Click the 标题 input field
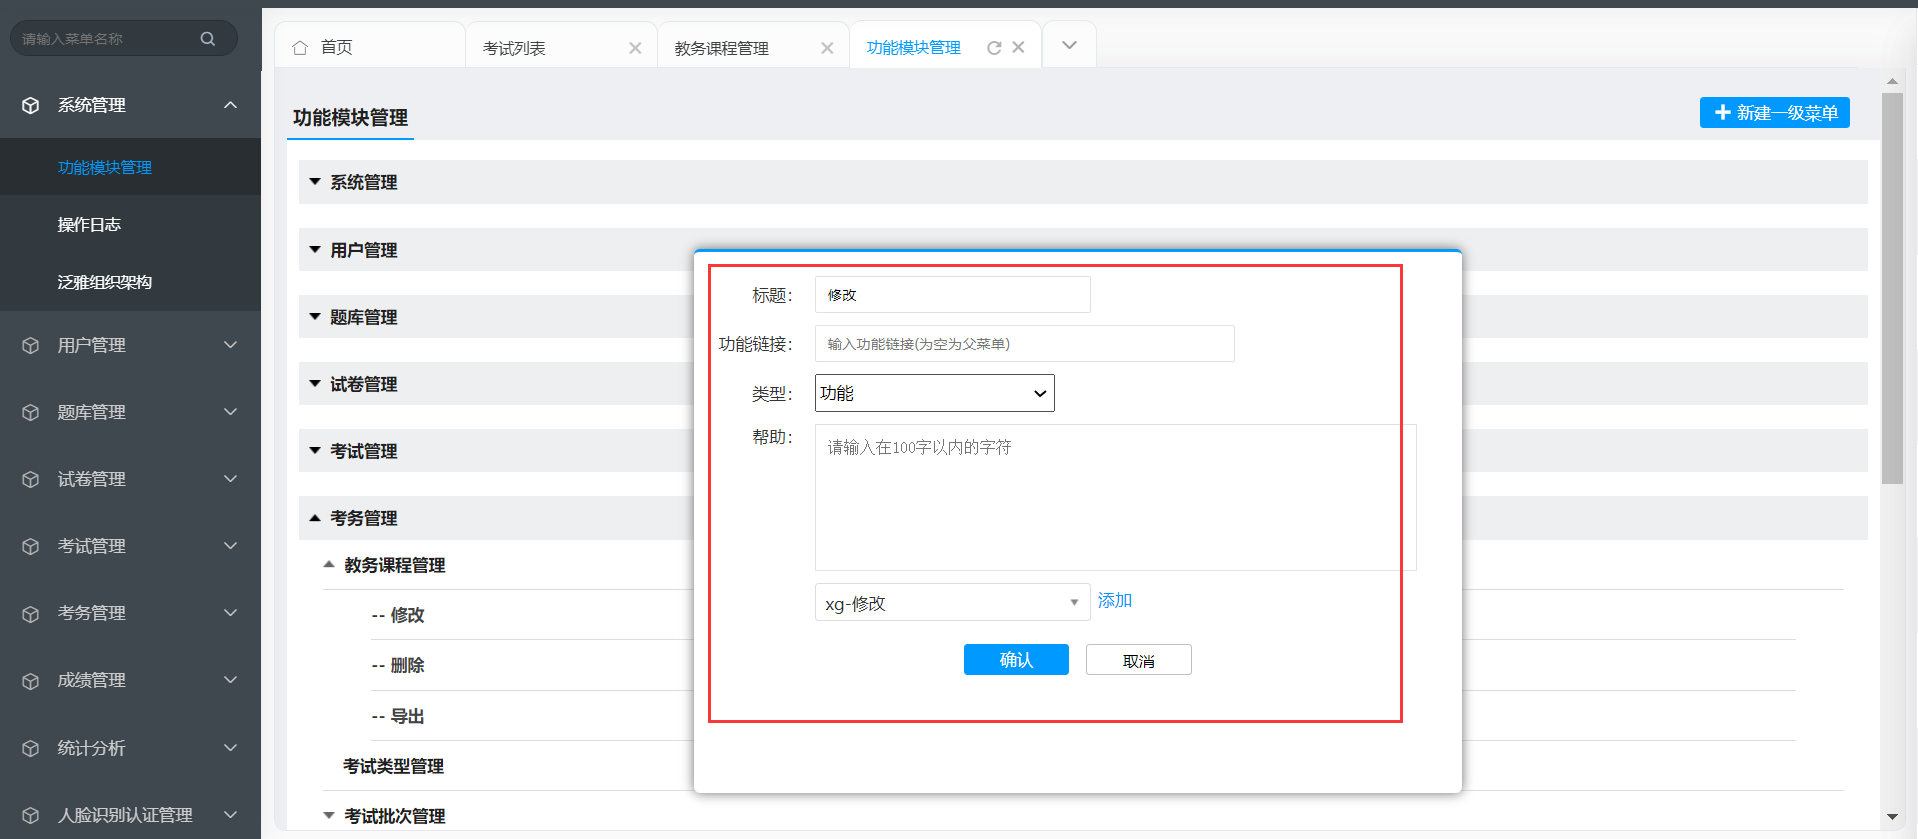1918x839 pixels. (x=952, y=295)
